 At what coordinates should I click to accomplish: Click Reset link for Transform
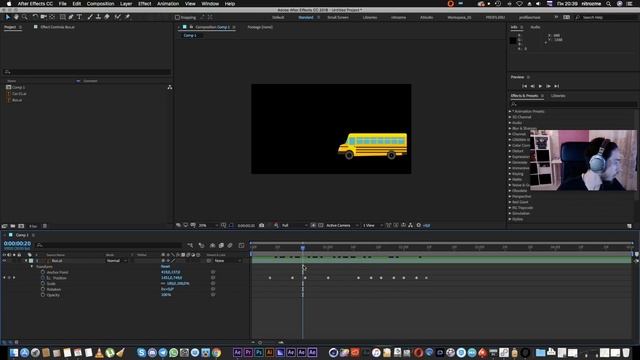[165, 267]
